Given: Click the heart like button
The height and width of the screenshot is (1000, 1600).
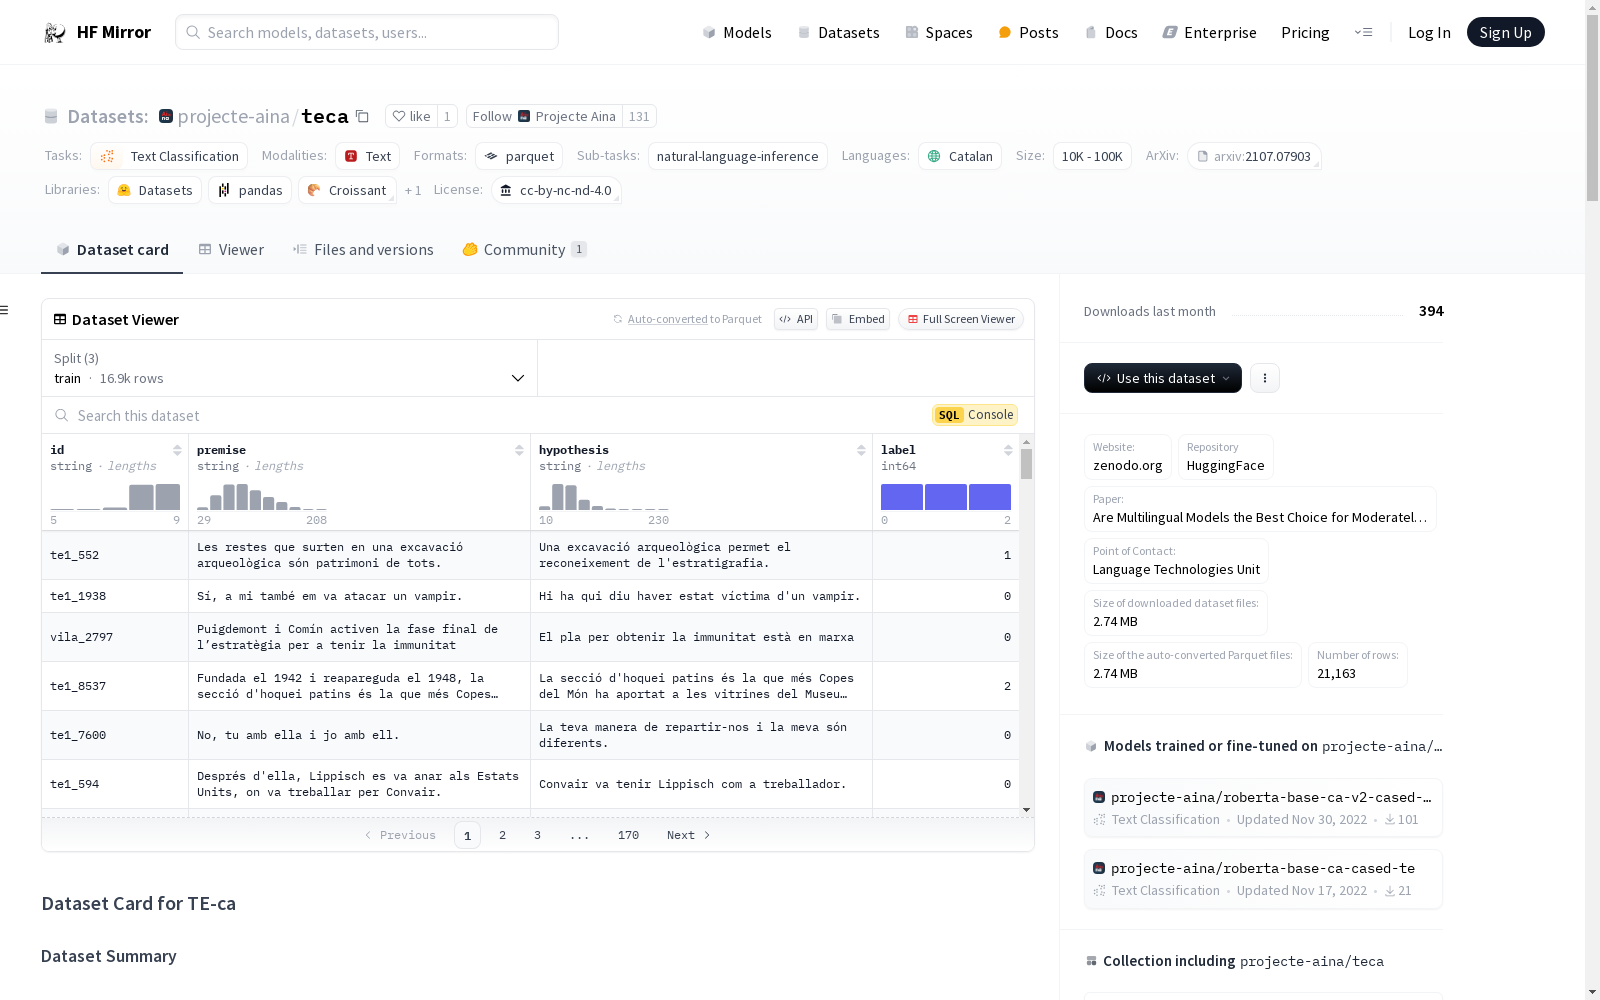Looking at the screenshot, I should click(x=411, y=117).
